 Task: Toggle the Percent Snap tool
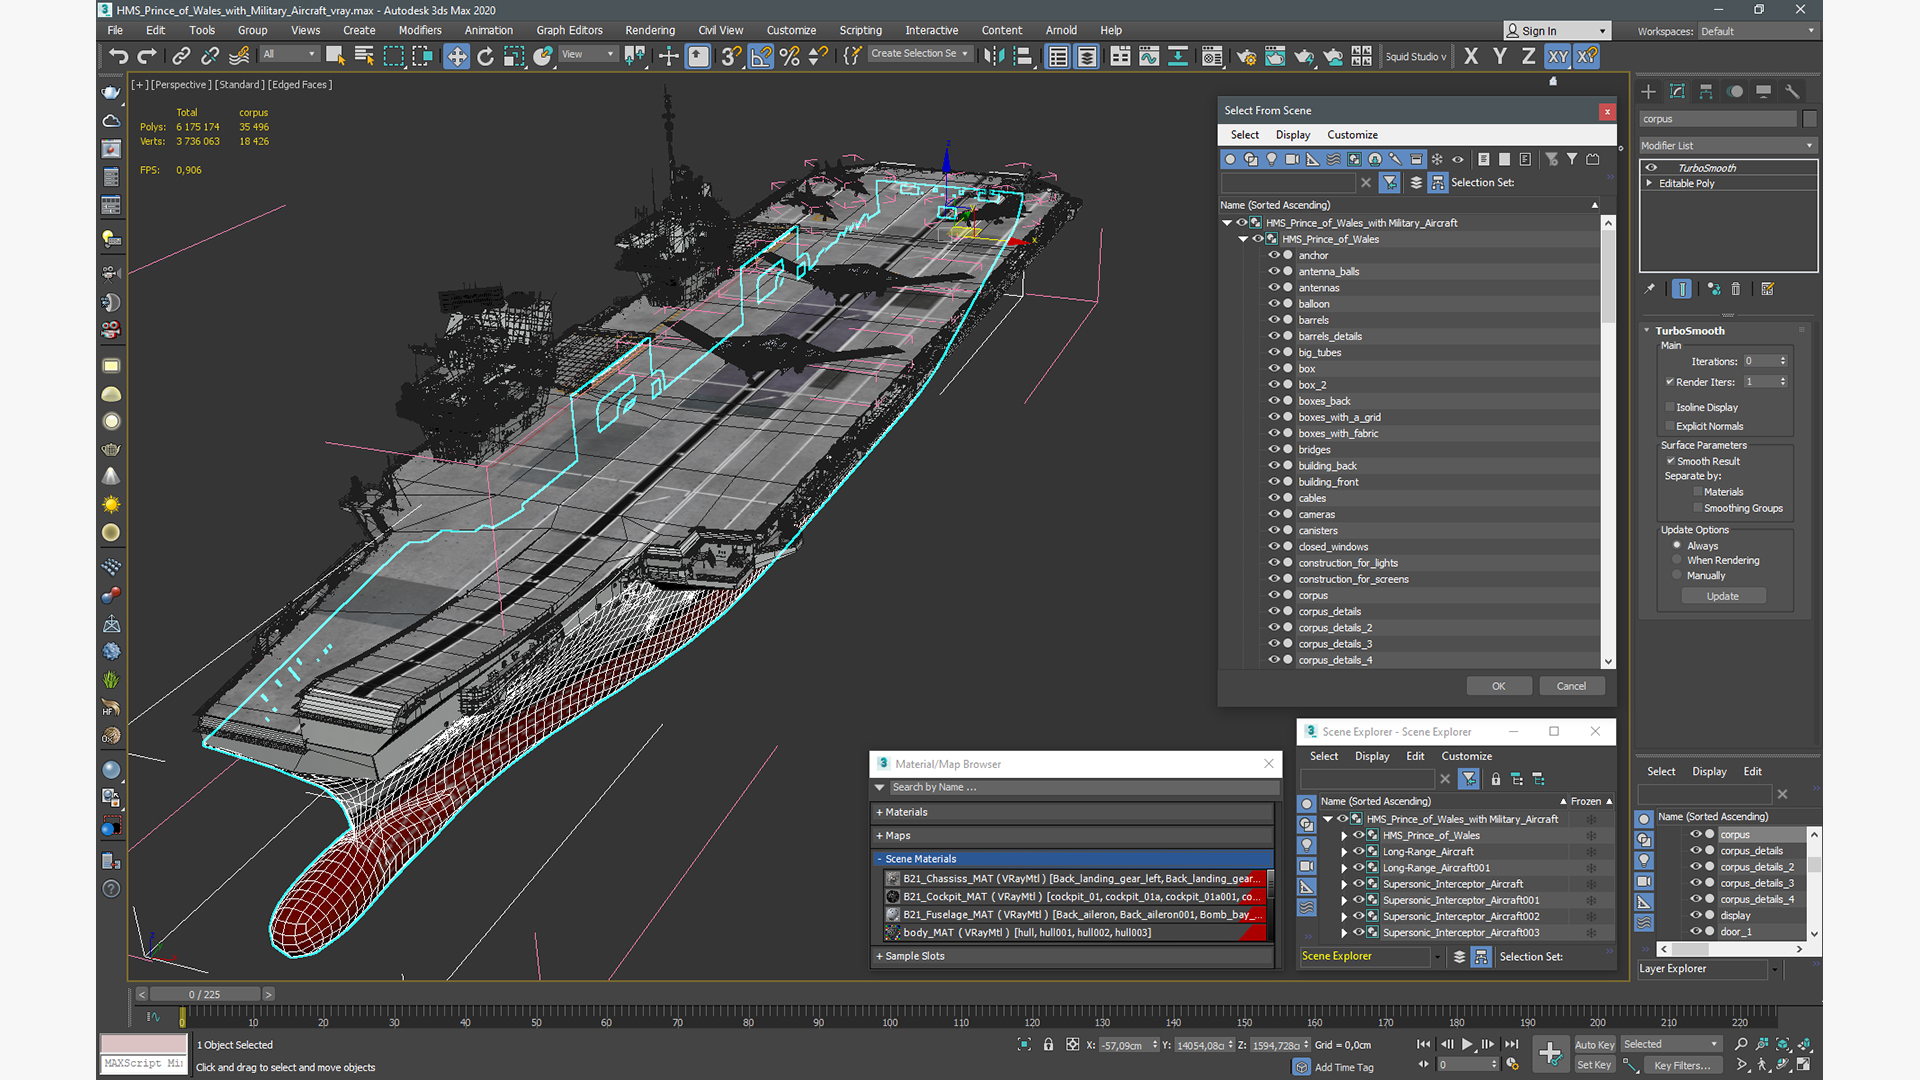790,56
